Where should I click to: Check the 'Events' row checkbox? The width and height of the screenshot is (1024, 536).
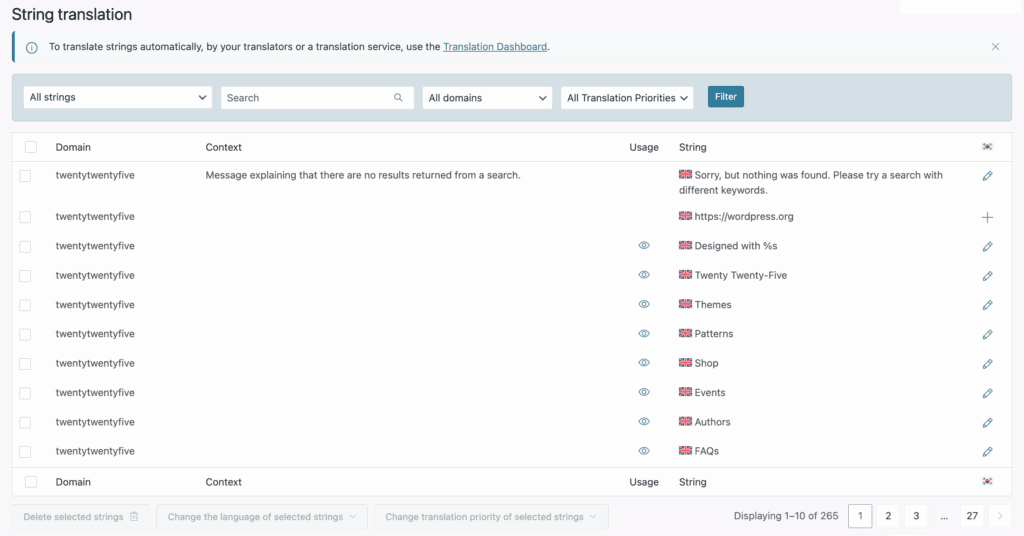(25, 393)
